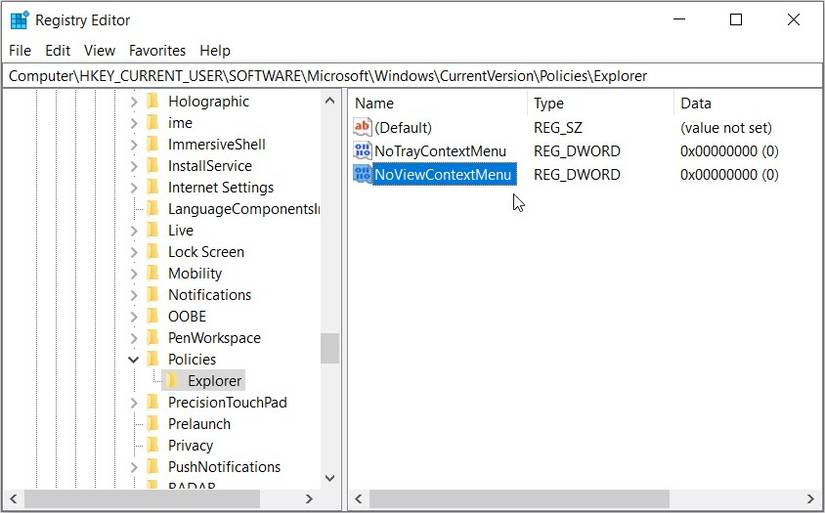825x513 pixels.
Task: Expand the Internet Settings key
Action: (x=134, y=188)
